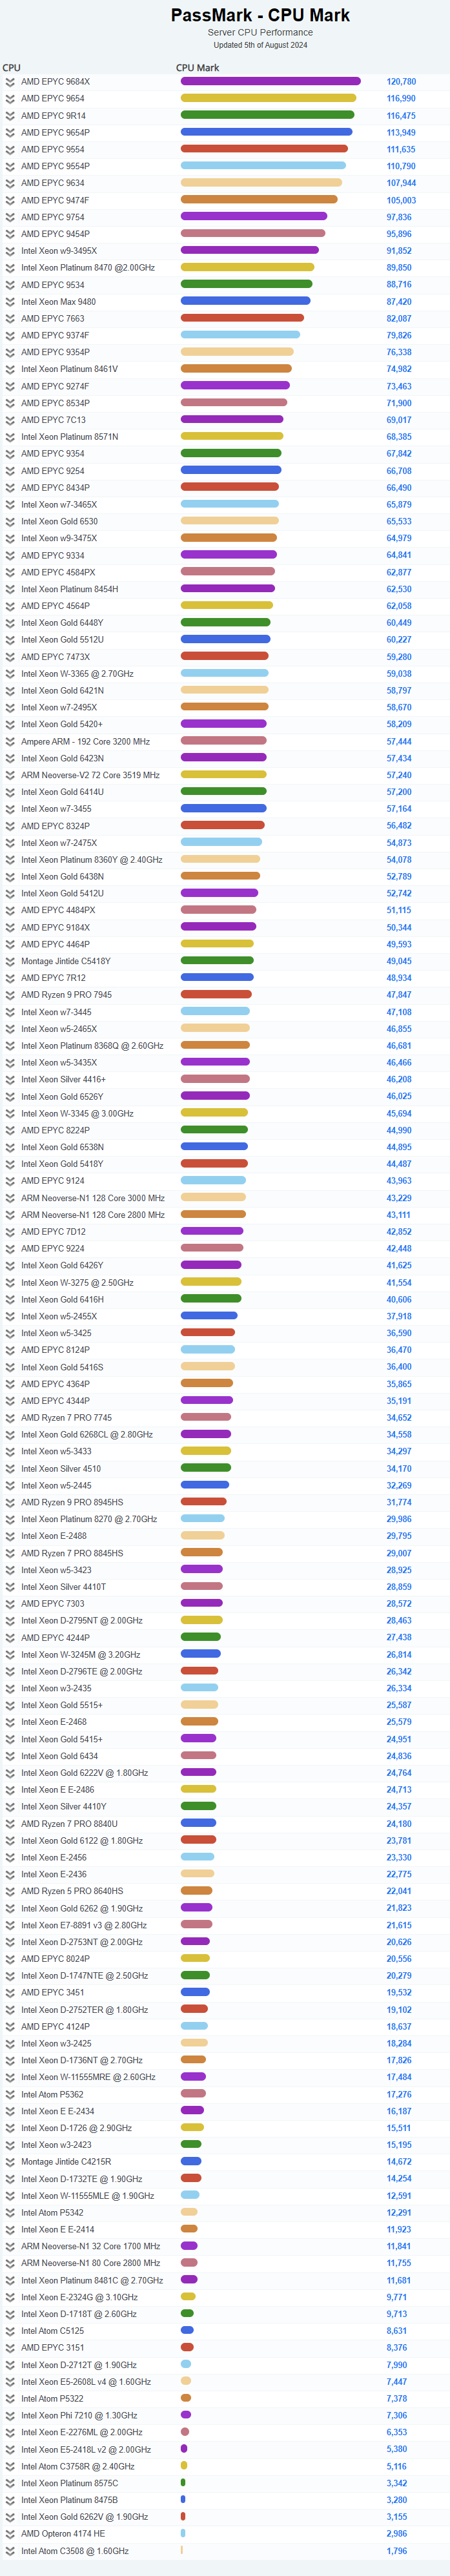Click the 76,338 score for EPYC 9354P
The width and height of the screenshot is (450, 2576).
(x=399, y=352)
